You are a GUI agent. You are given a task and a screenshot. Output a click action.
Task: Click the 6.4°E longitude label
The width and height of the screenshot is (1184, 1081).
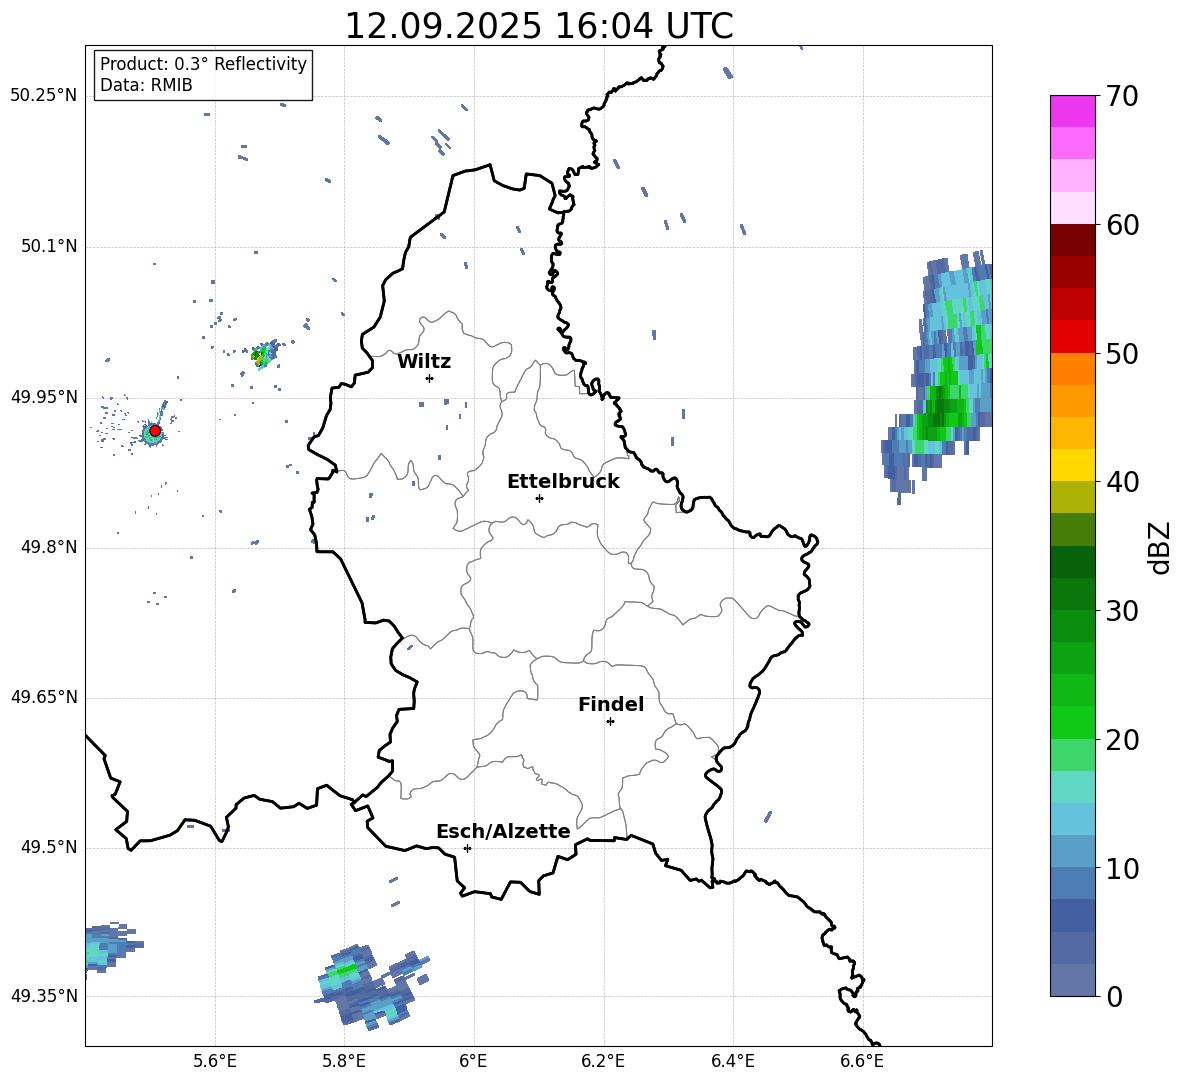733,1061
